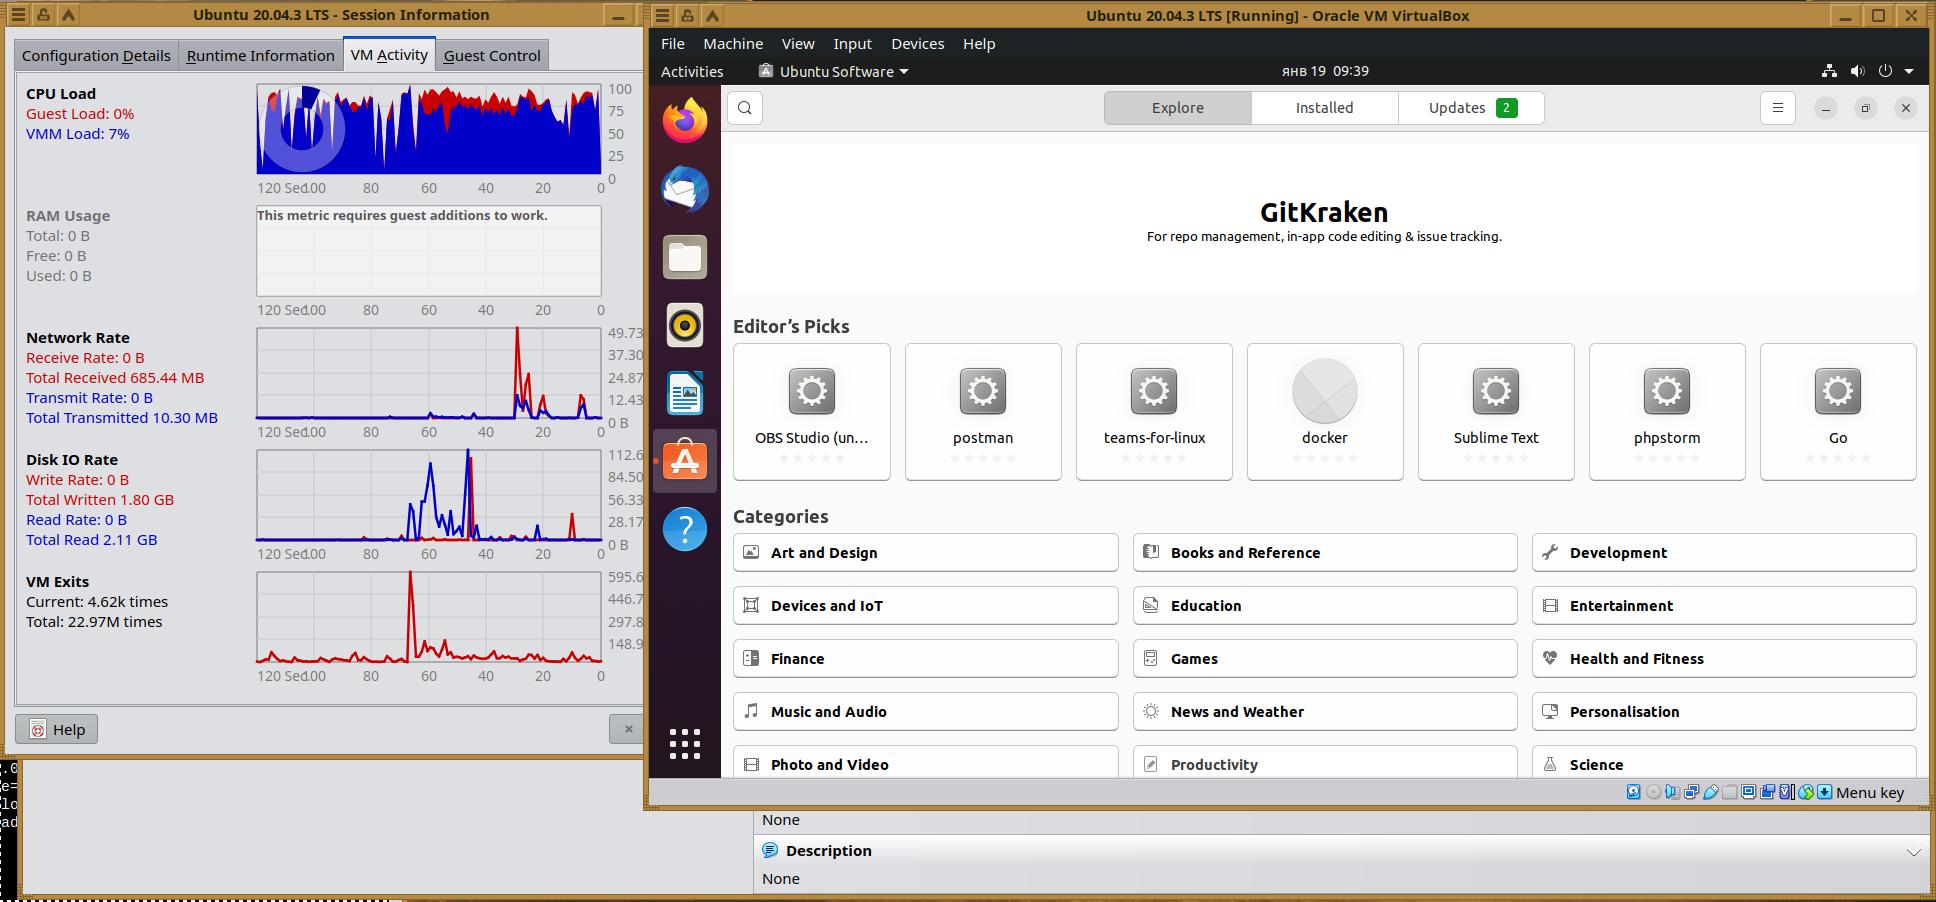Launch Rhythmbox from the dock
Image resolution: width=1936 pixels, height=902 pixels.
685,325
